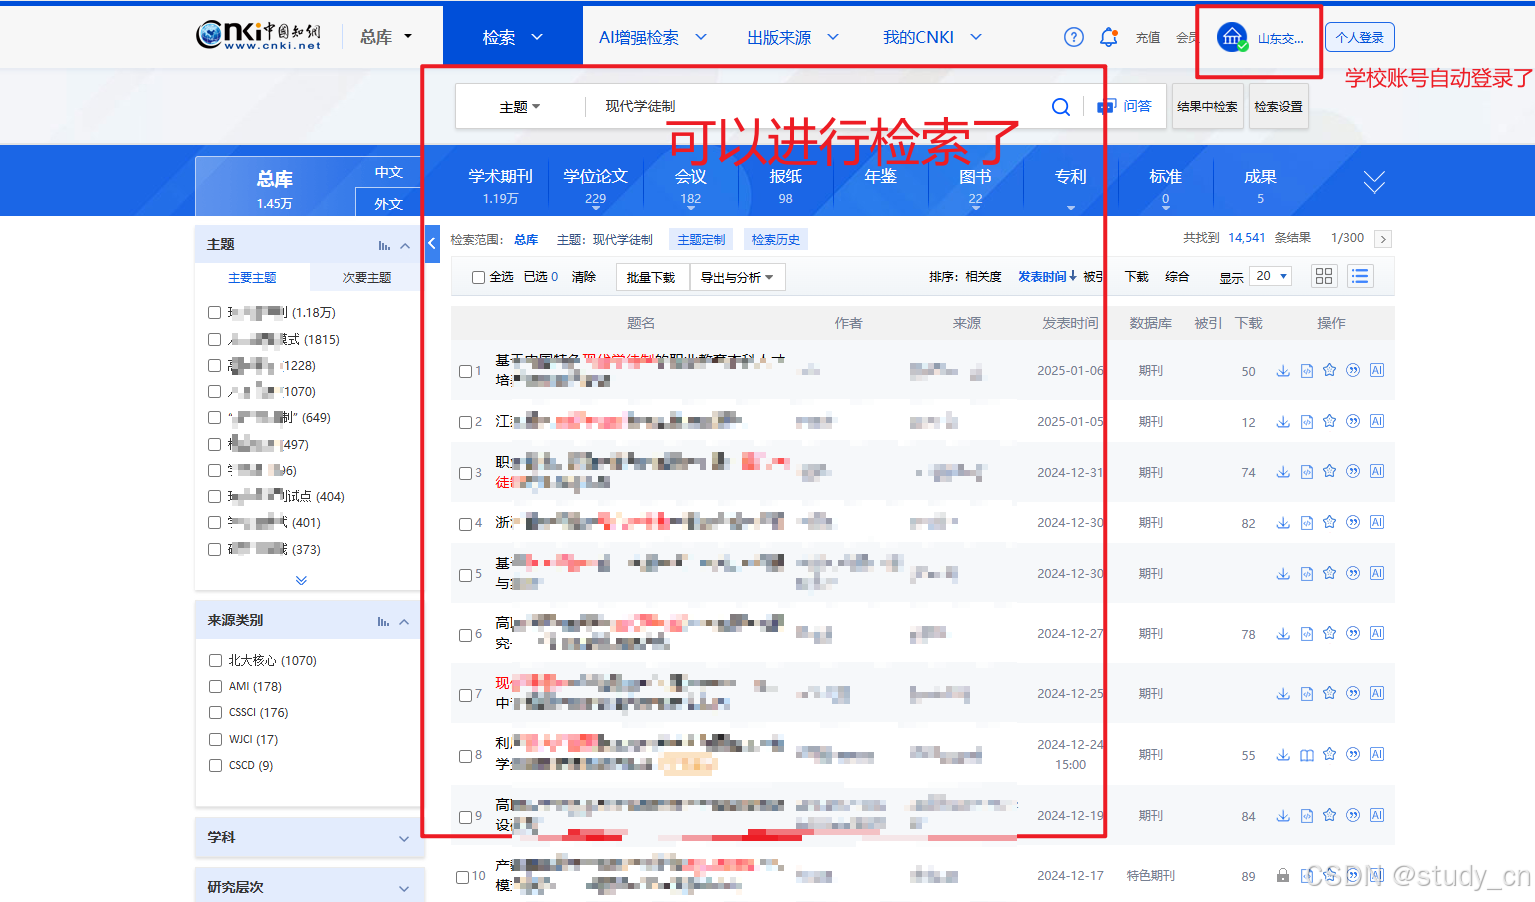This screenshot has width=1535, height=902.
Task: Switch to the 学术期刊 tab
Action: pyautogui.click(x=500, y=185)
